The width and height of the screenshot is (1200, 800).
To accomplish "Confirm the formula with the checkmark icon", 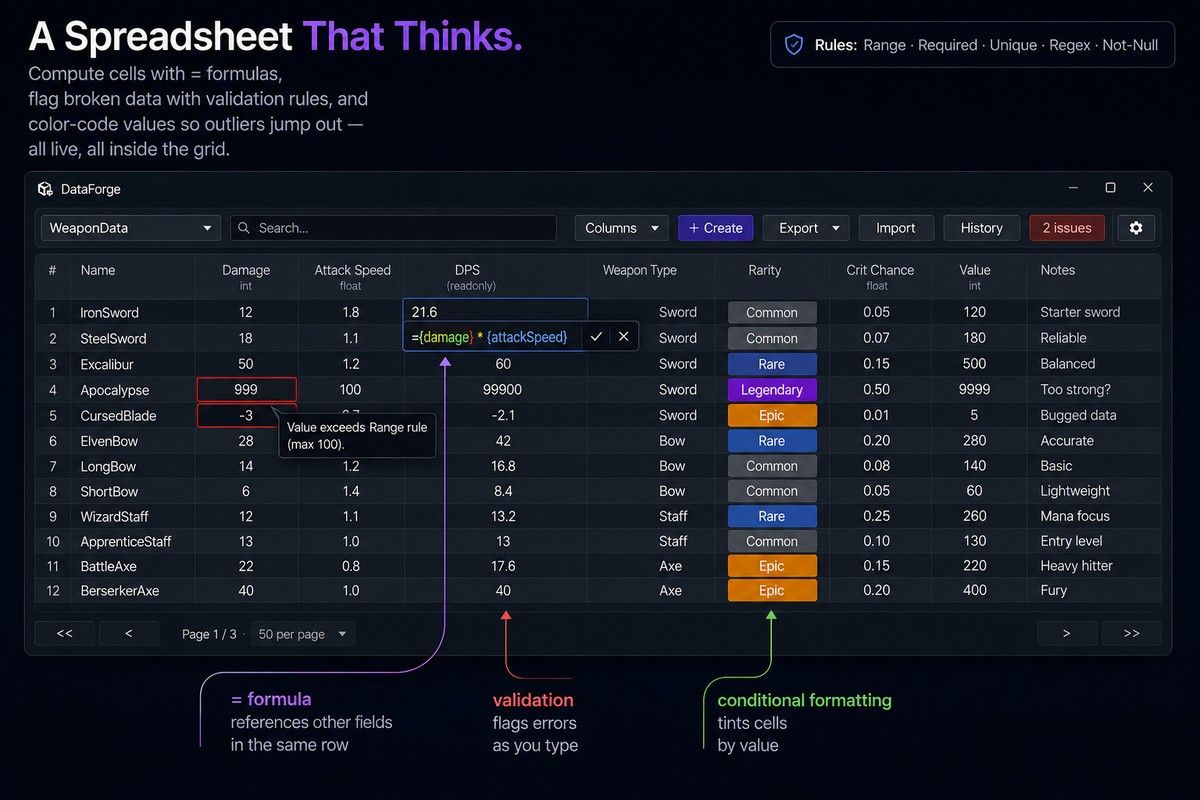I will (596, 337).
